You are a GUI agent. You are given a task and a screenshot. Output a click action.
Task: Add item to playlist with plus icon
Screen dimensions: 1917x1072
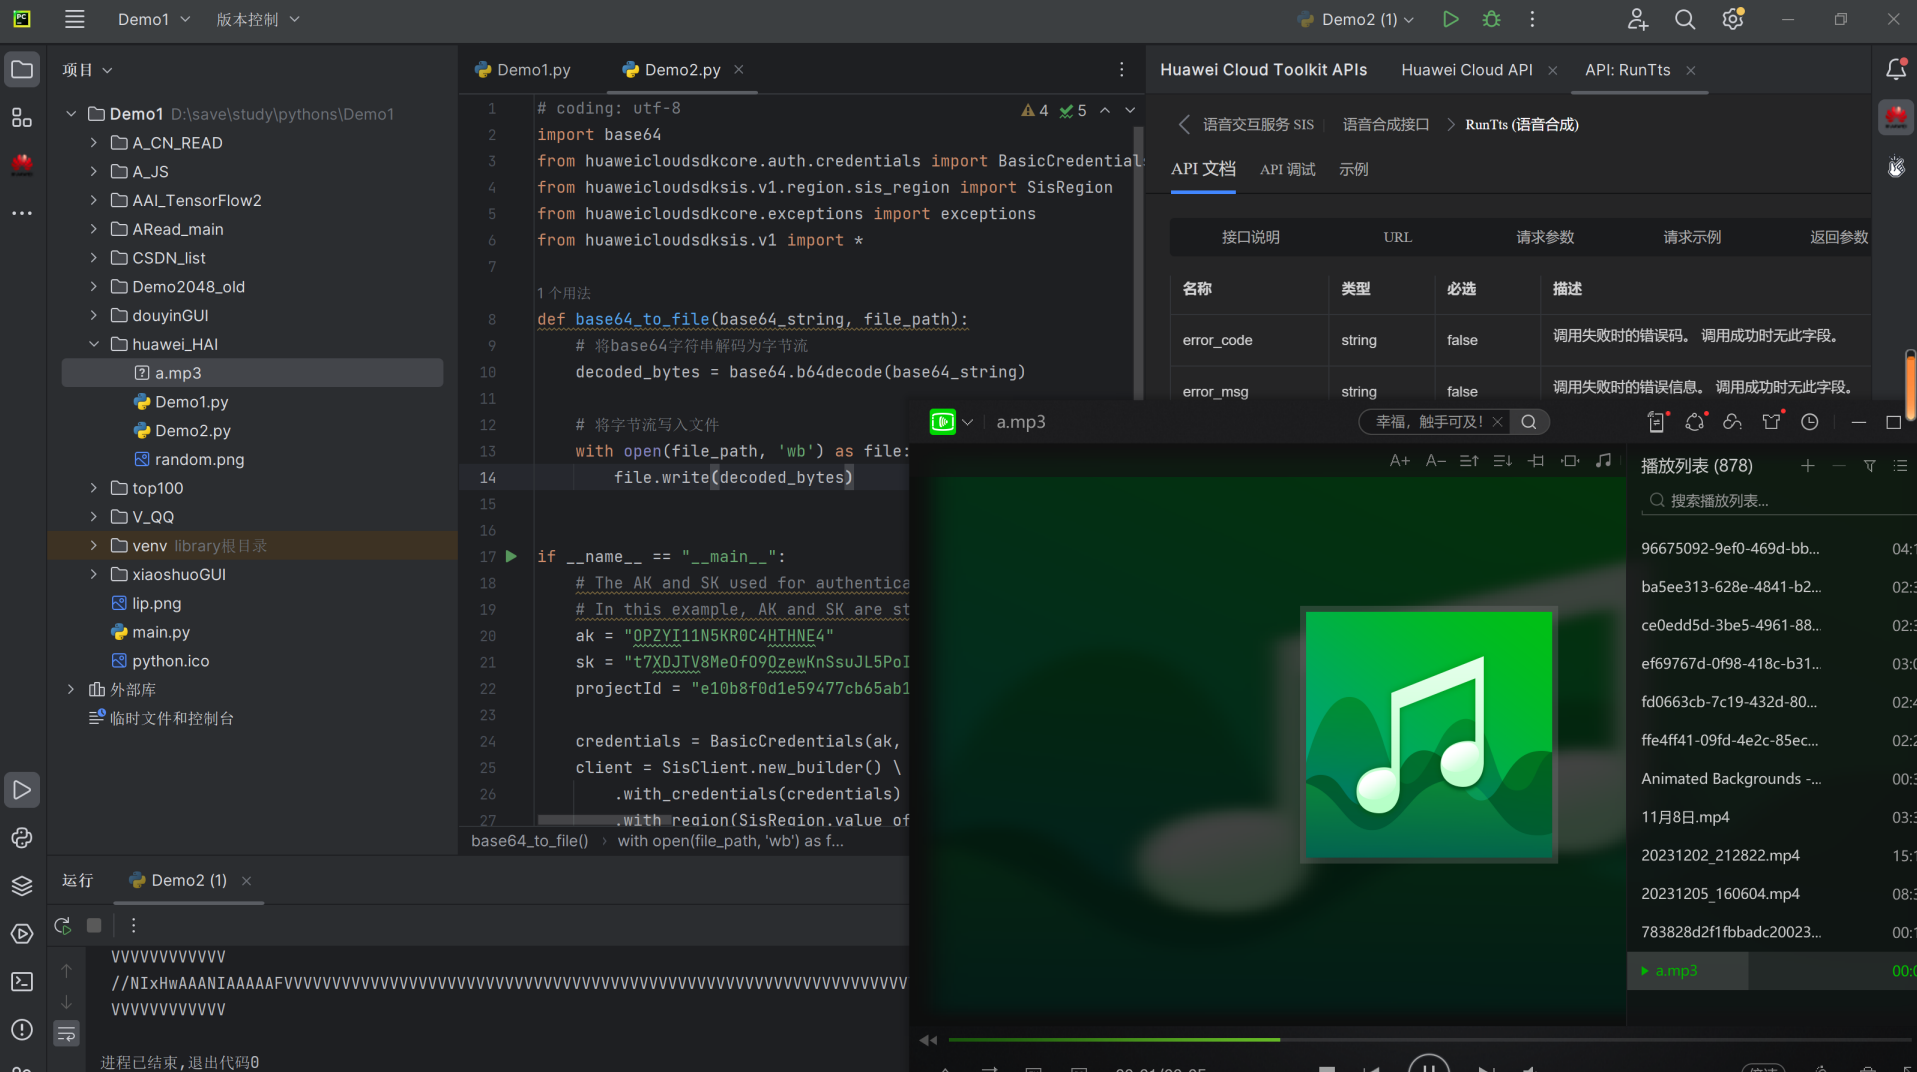click(1807, 466)
